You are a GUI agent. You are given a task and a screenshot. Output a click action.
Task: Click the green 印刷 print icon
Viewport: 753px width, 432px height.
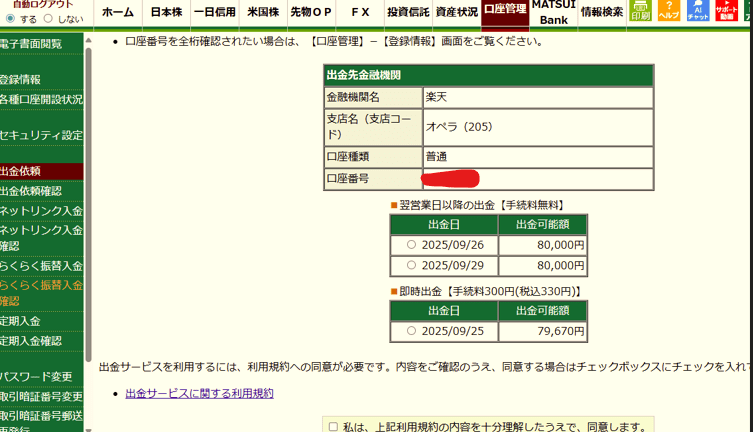tap(640, 11)
